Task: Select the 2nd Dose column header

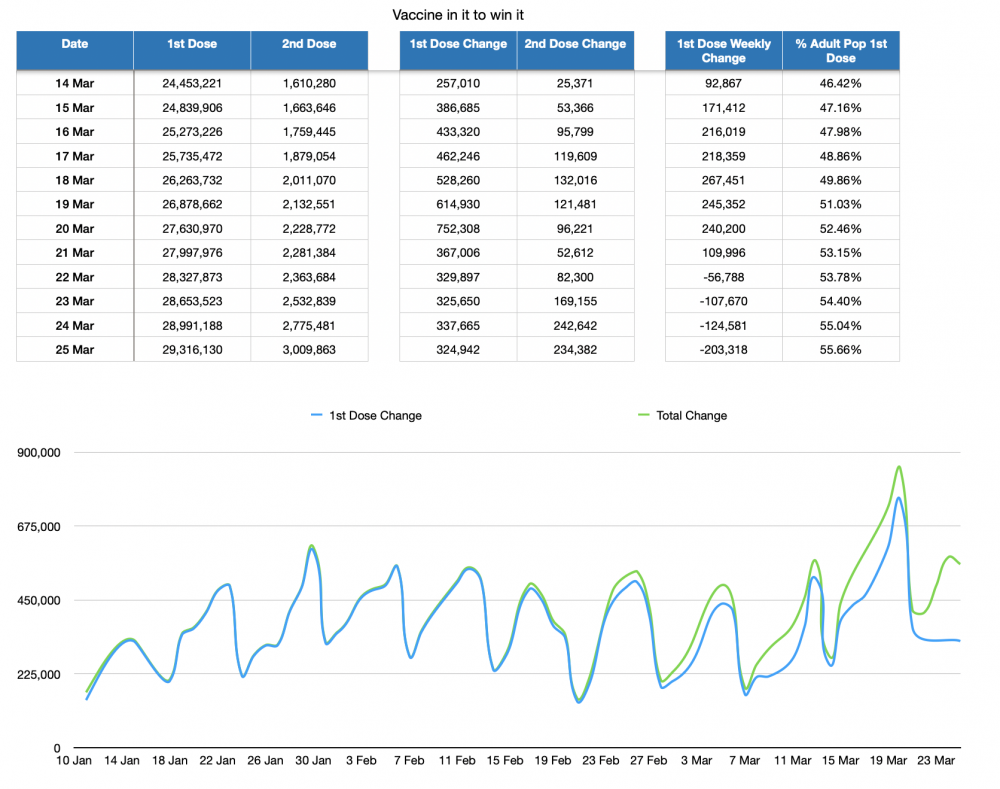Action: (309, 50)
